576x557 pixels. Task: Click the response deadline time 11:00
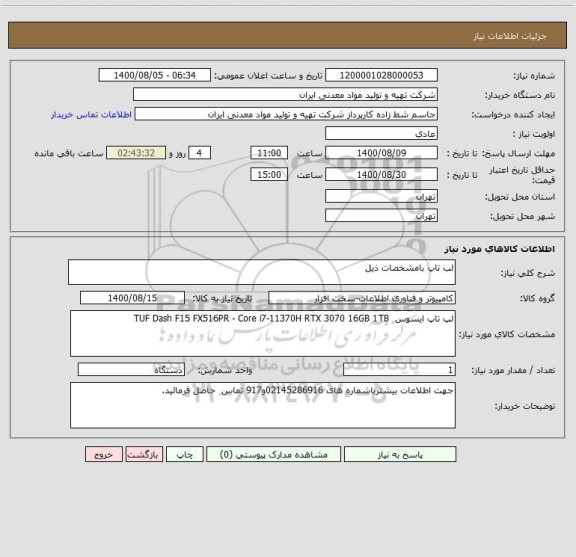coord(269,153)
